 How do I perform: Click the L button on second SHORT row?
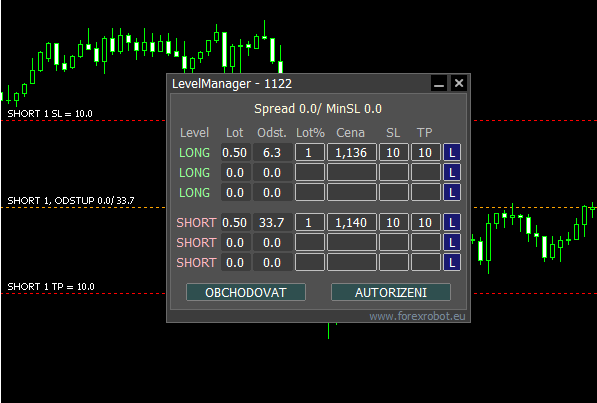coord(452,242)
